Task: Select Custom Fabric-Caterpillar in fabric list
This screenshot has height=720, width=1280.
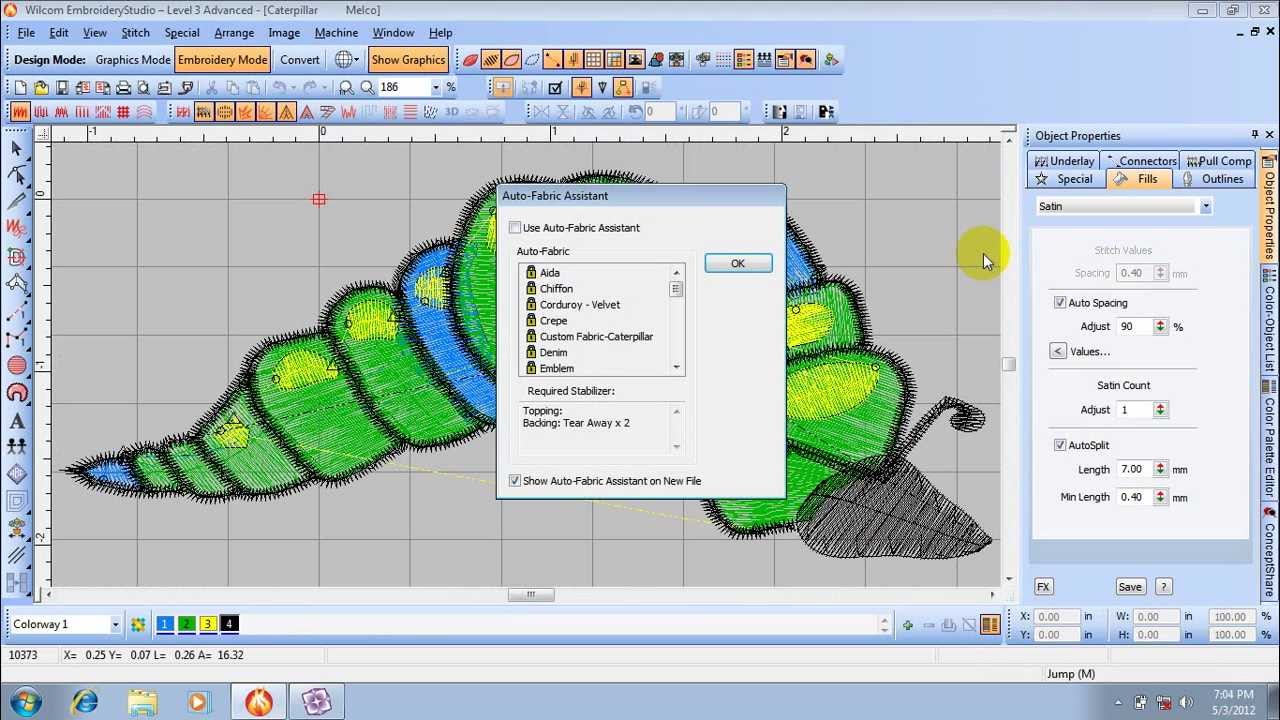Action: [x=596, y=337]
